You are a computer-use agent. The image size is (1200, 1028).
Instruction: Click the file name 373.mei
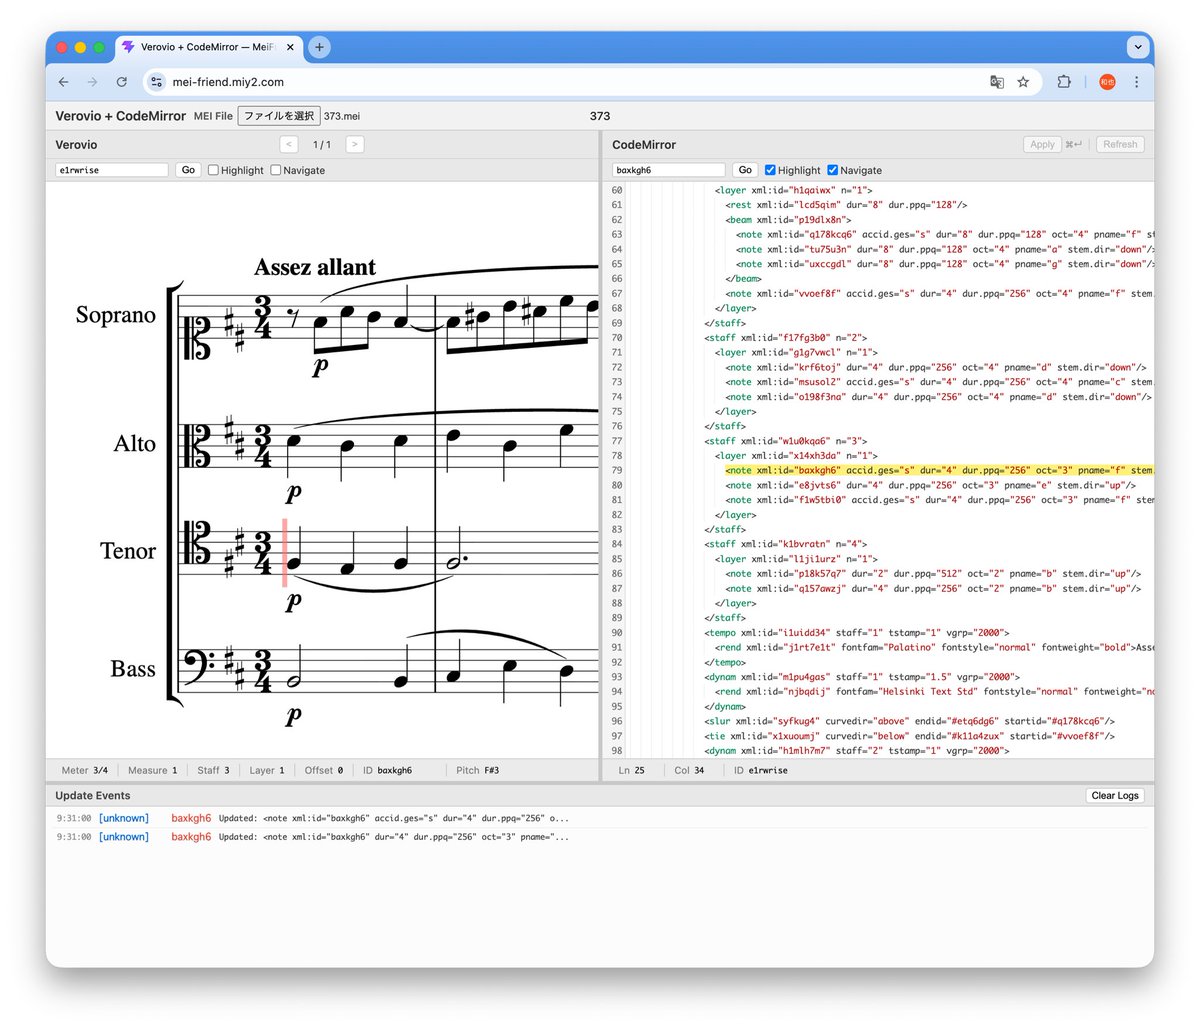click(x=342, y=116)
